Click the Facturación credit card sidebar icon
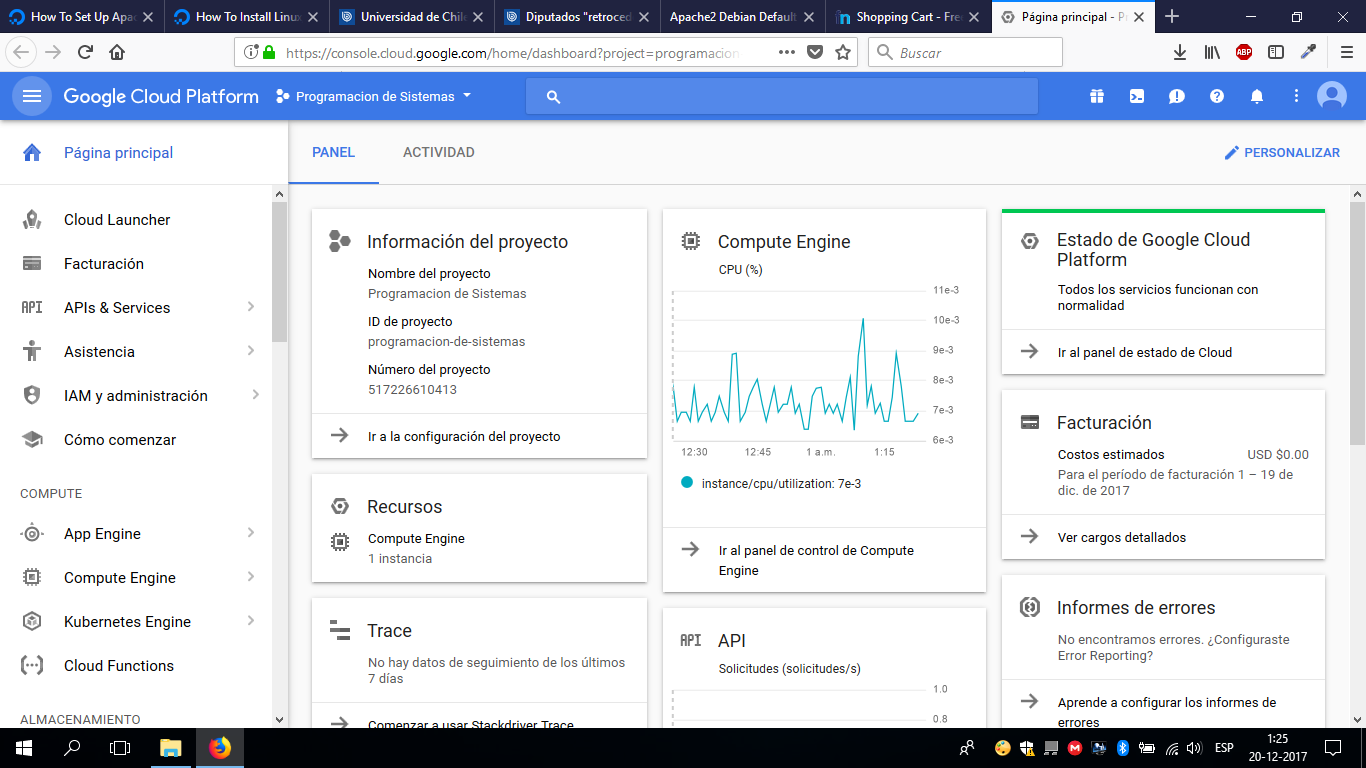This screenshot has height=768, width=1366. pos(32,264)
